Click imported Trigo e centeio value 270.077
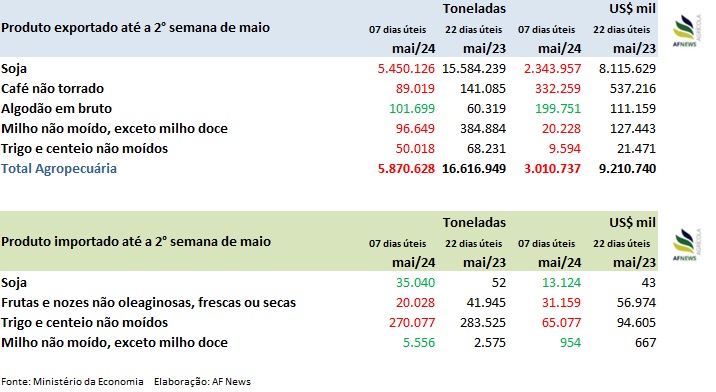This screenshot has width=716, height=392. tap(412, 323)
